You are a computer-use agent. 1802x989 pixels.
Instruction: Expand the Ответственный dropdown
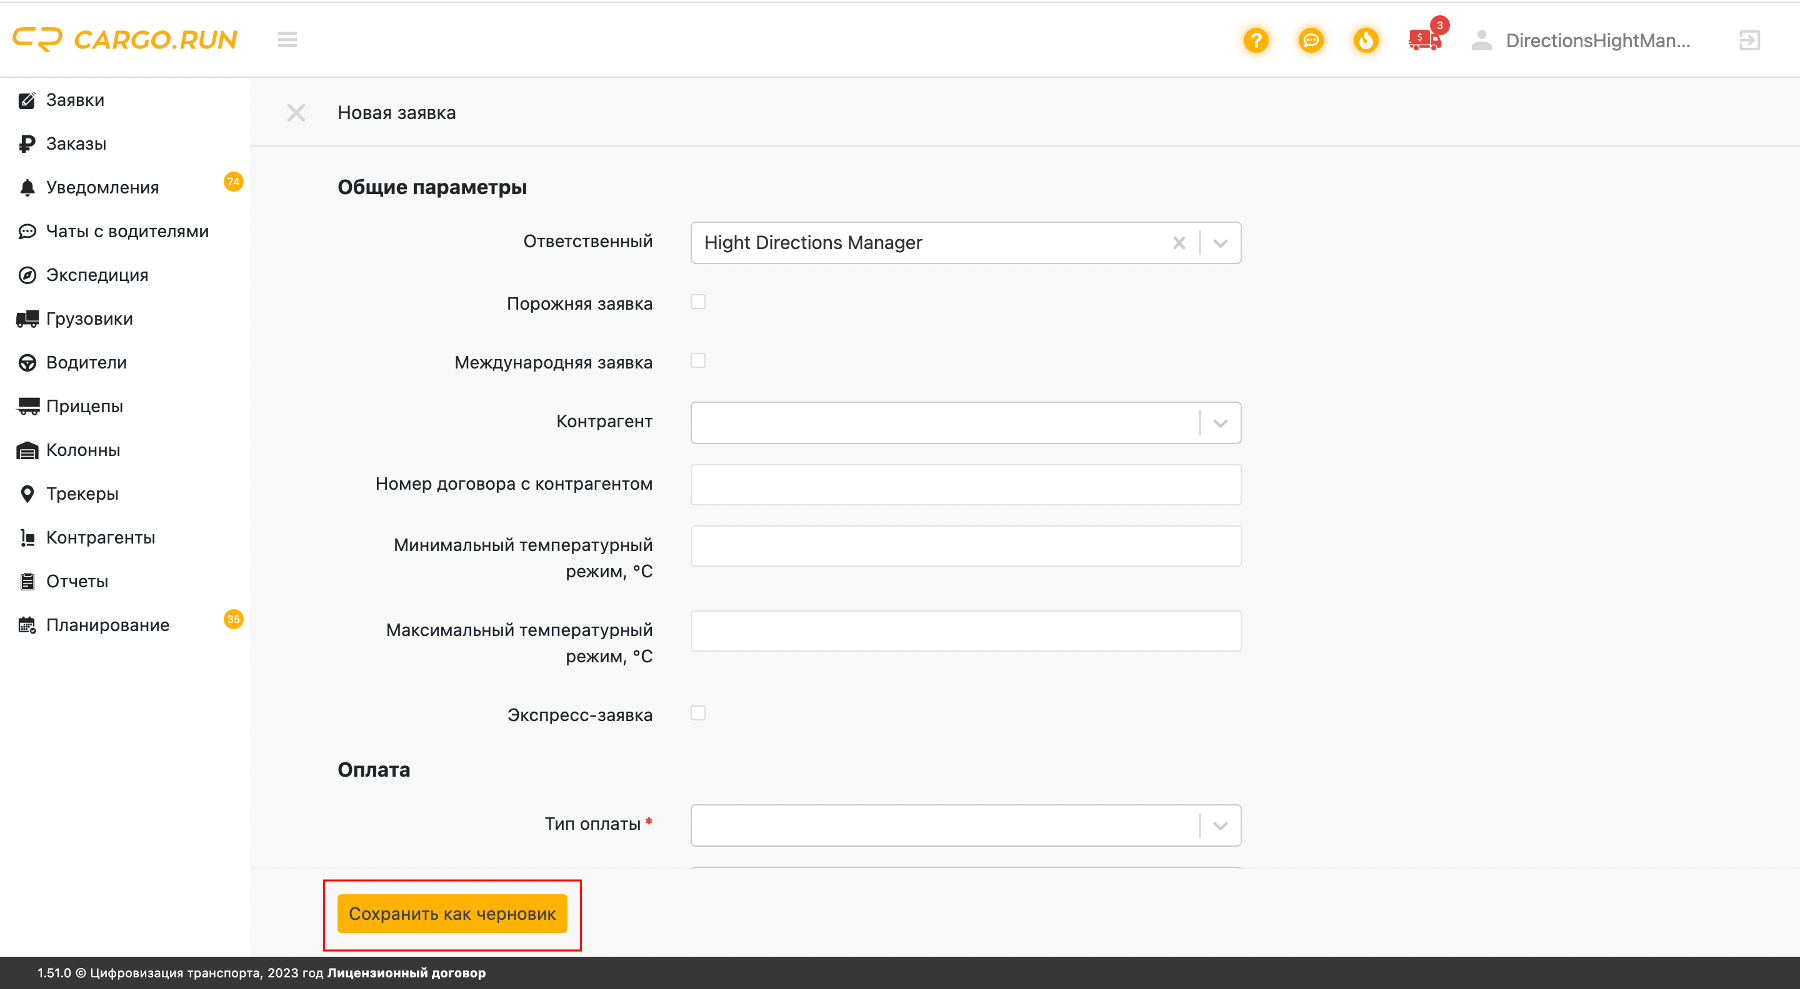point(1220,243)
